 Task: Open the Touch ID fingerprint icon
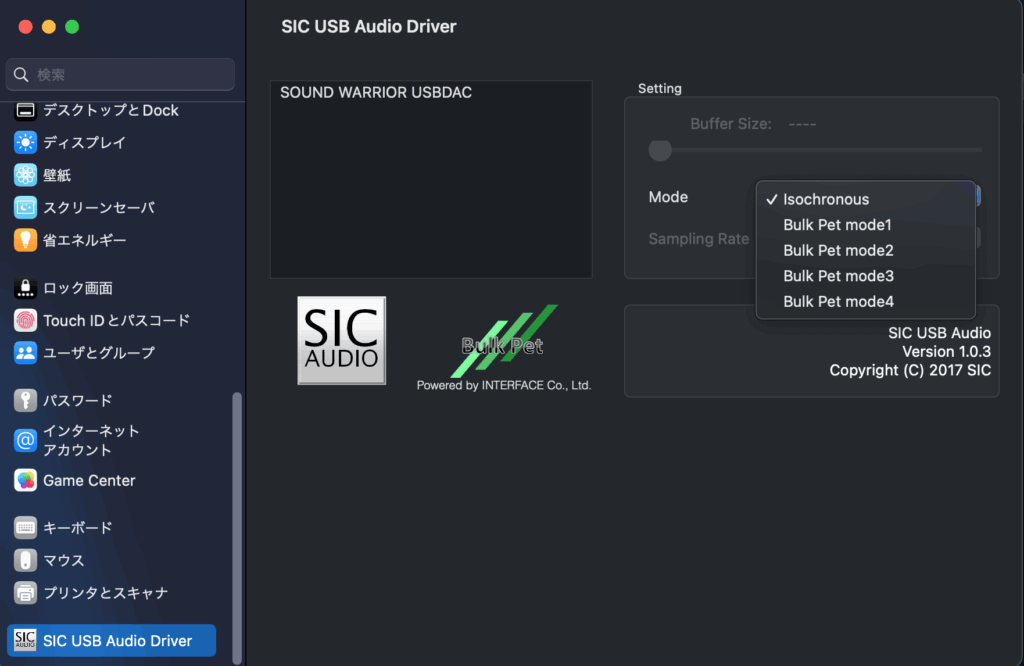25,321
